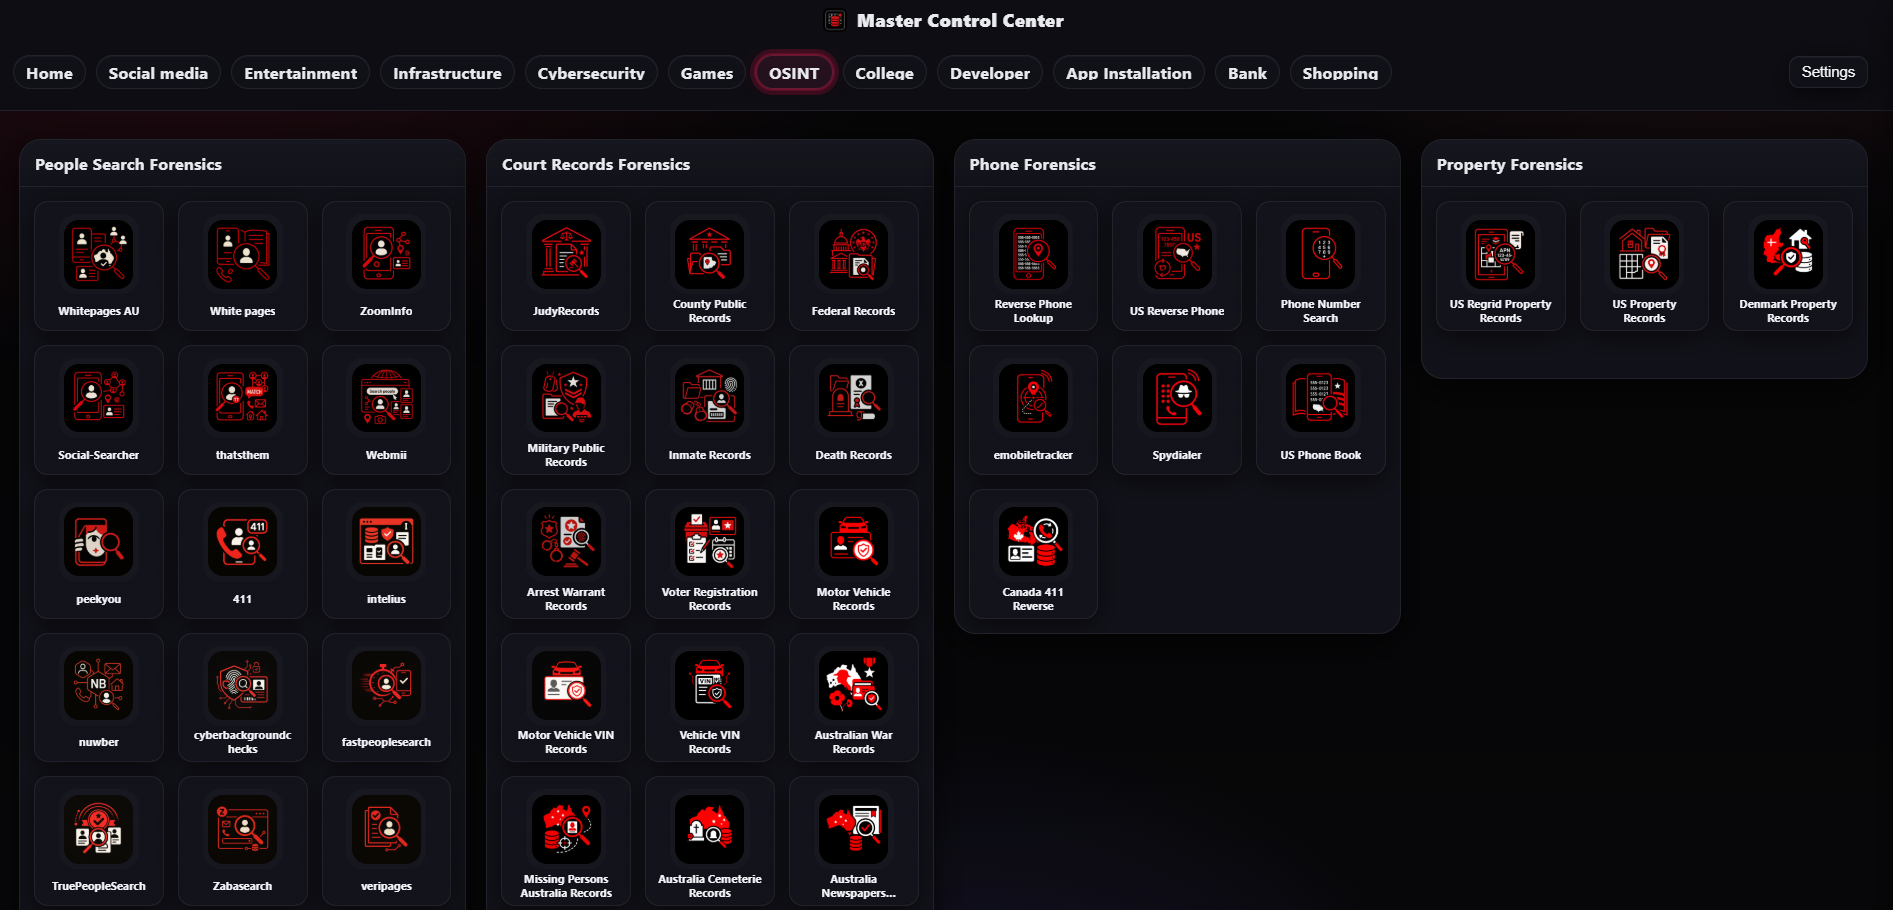Open the Social media category
Viewport: 1893px width, 910px height.
(157, 72)
